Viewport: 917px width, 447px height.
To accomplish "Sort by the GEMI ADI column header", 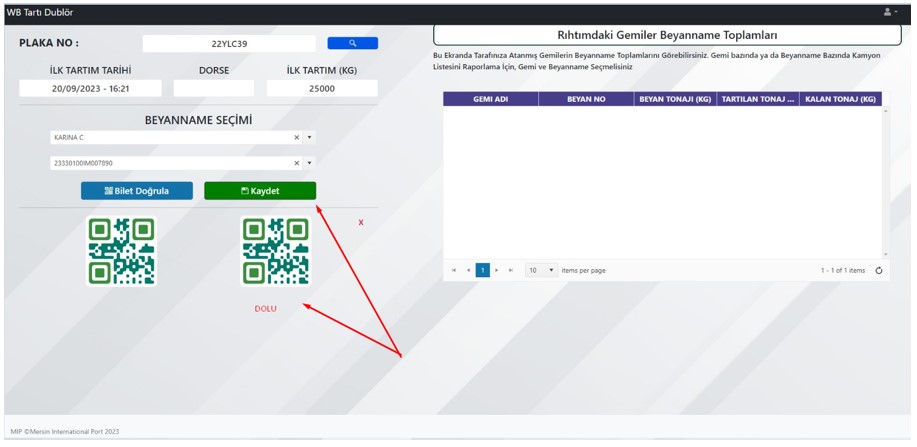I will (x=490, y=99).
